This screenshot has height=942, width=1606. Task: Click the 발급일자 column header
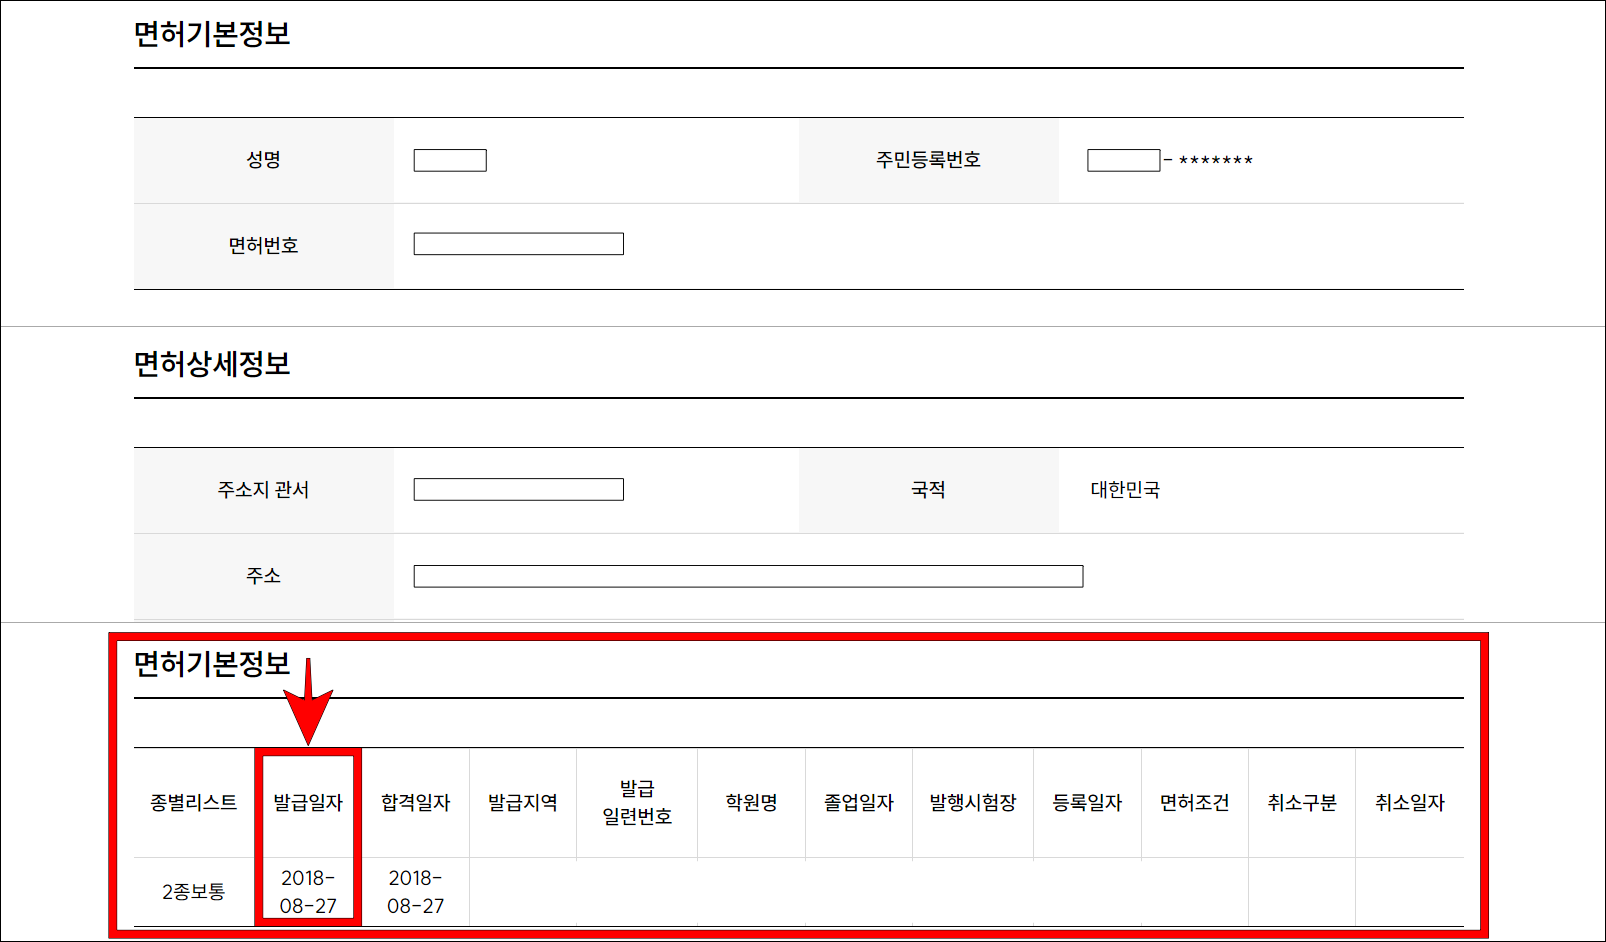point(308,802)
